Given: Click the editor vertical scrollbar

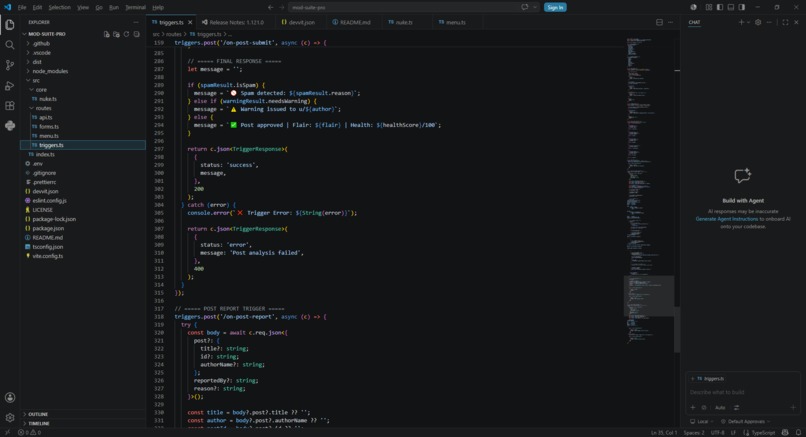Looking at the screenshot, I should (x=677, y=329).
